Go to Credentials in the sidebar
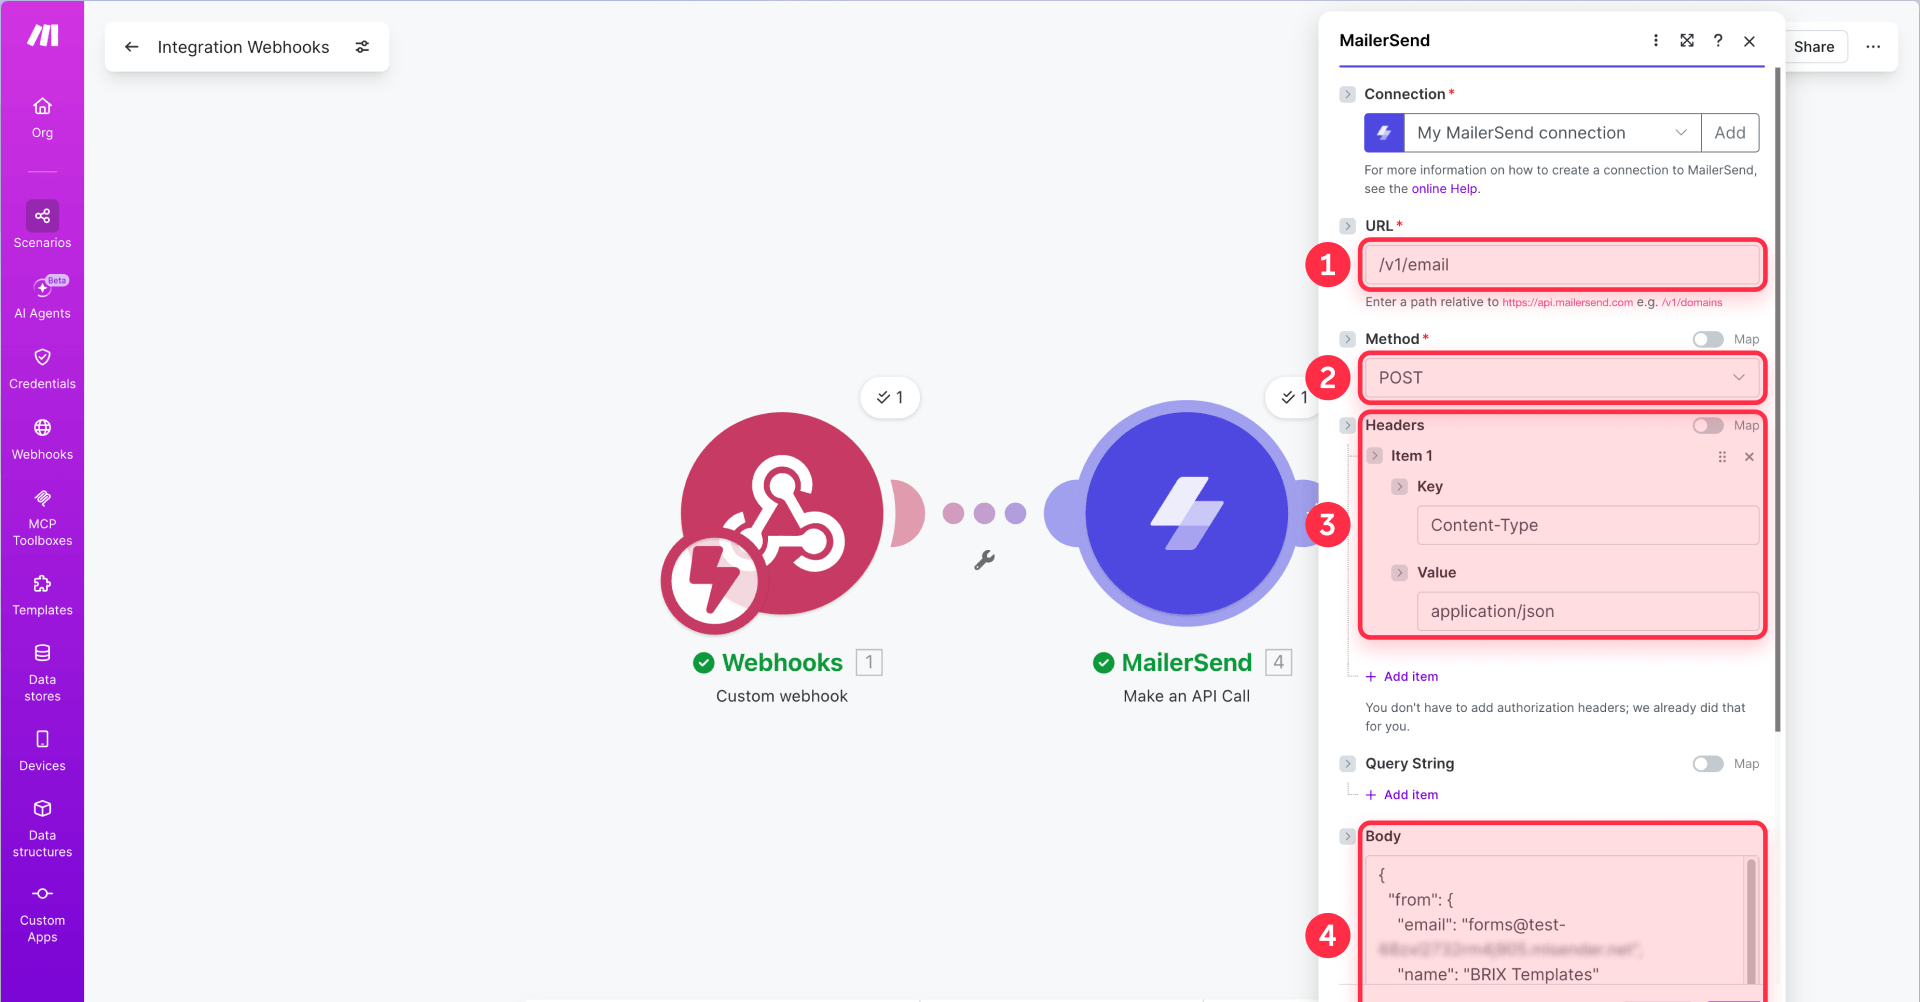The width and height of the screenshot is (1920, 1002). tap(42, 368)
